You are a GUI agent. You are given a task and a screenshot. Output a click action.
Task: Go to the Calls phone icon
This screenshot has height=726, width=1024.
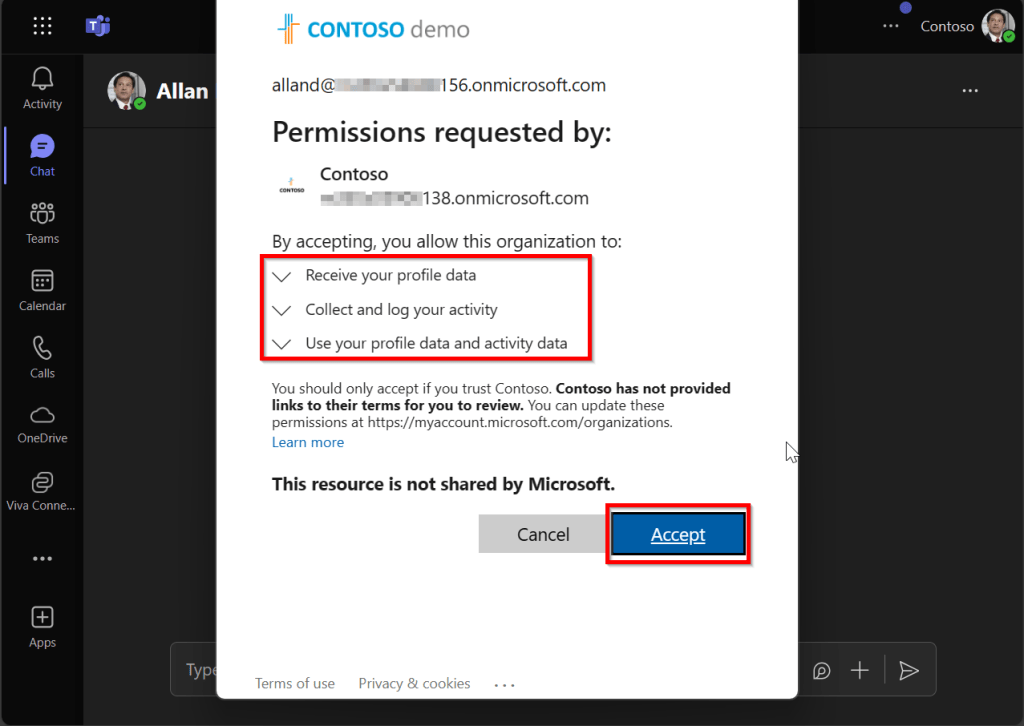42,348
